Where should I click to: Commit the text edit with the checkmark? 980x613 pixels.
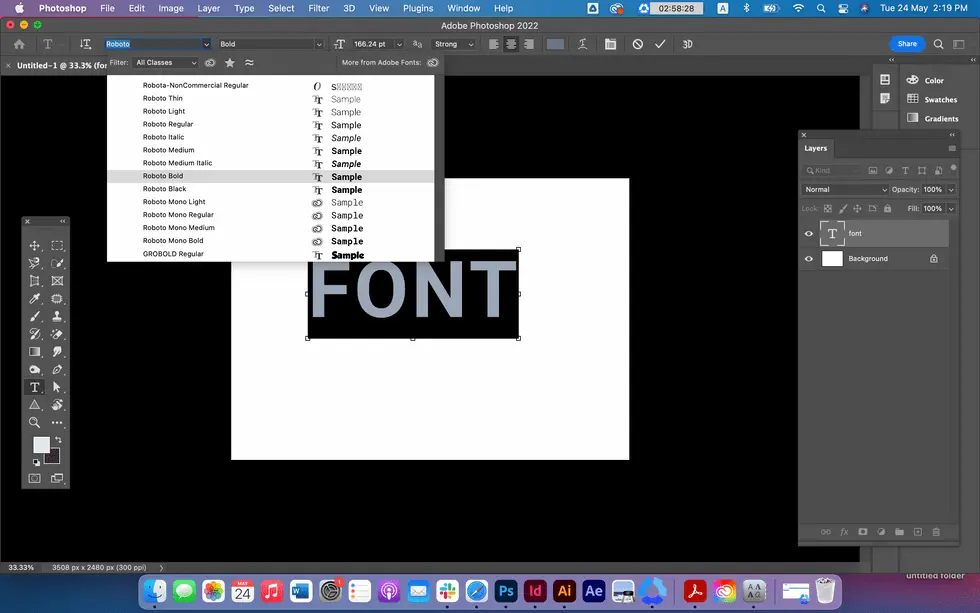[x=659, y=44]
